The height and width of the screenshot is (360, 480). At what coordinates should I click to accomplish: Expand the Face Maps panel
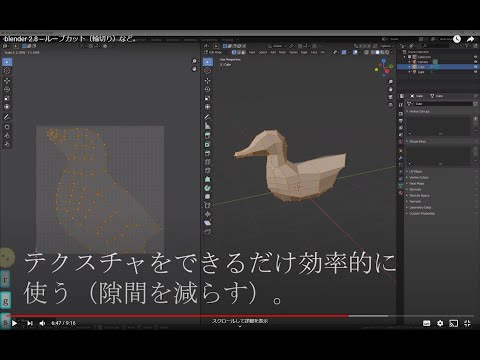[417, 183]
